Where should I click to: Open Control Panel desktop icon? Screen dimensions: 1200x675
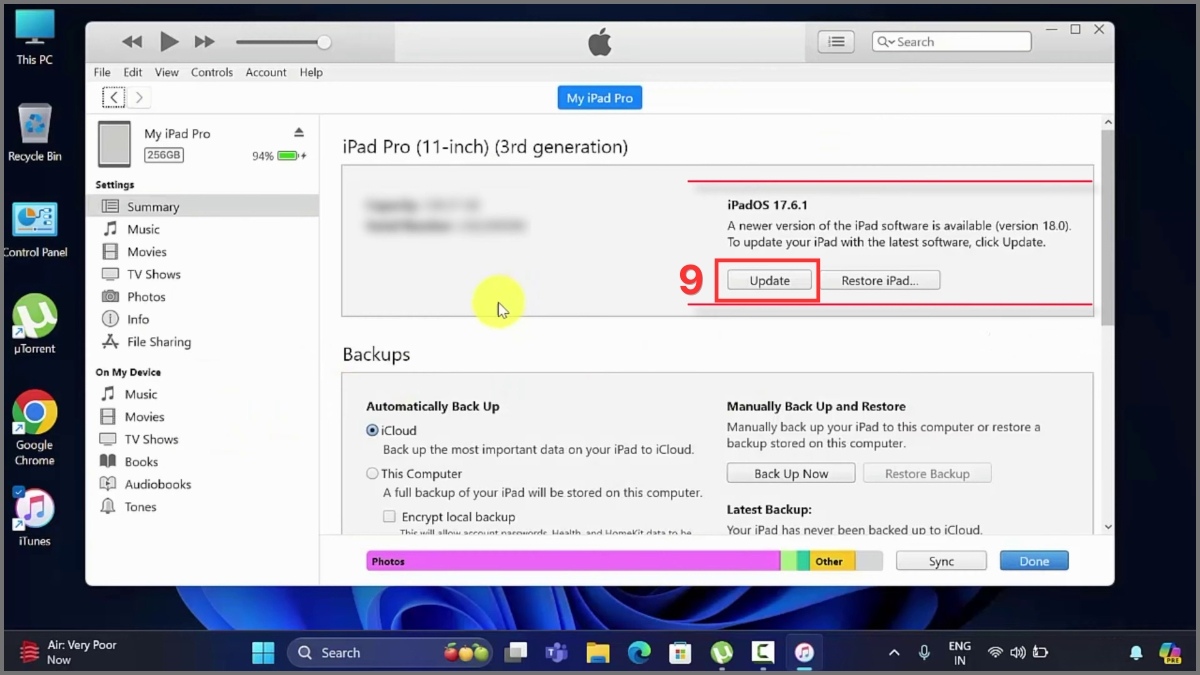(34, 230)
